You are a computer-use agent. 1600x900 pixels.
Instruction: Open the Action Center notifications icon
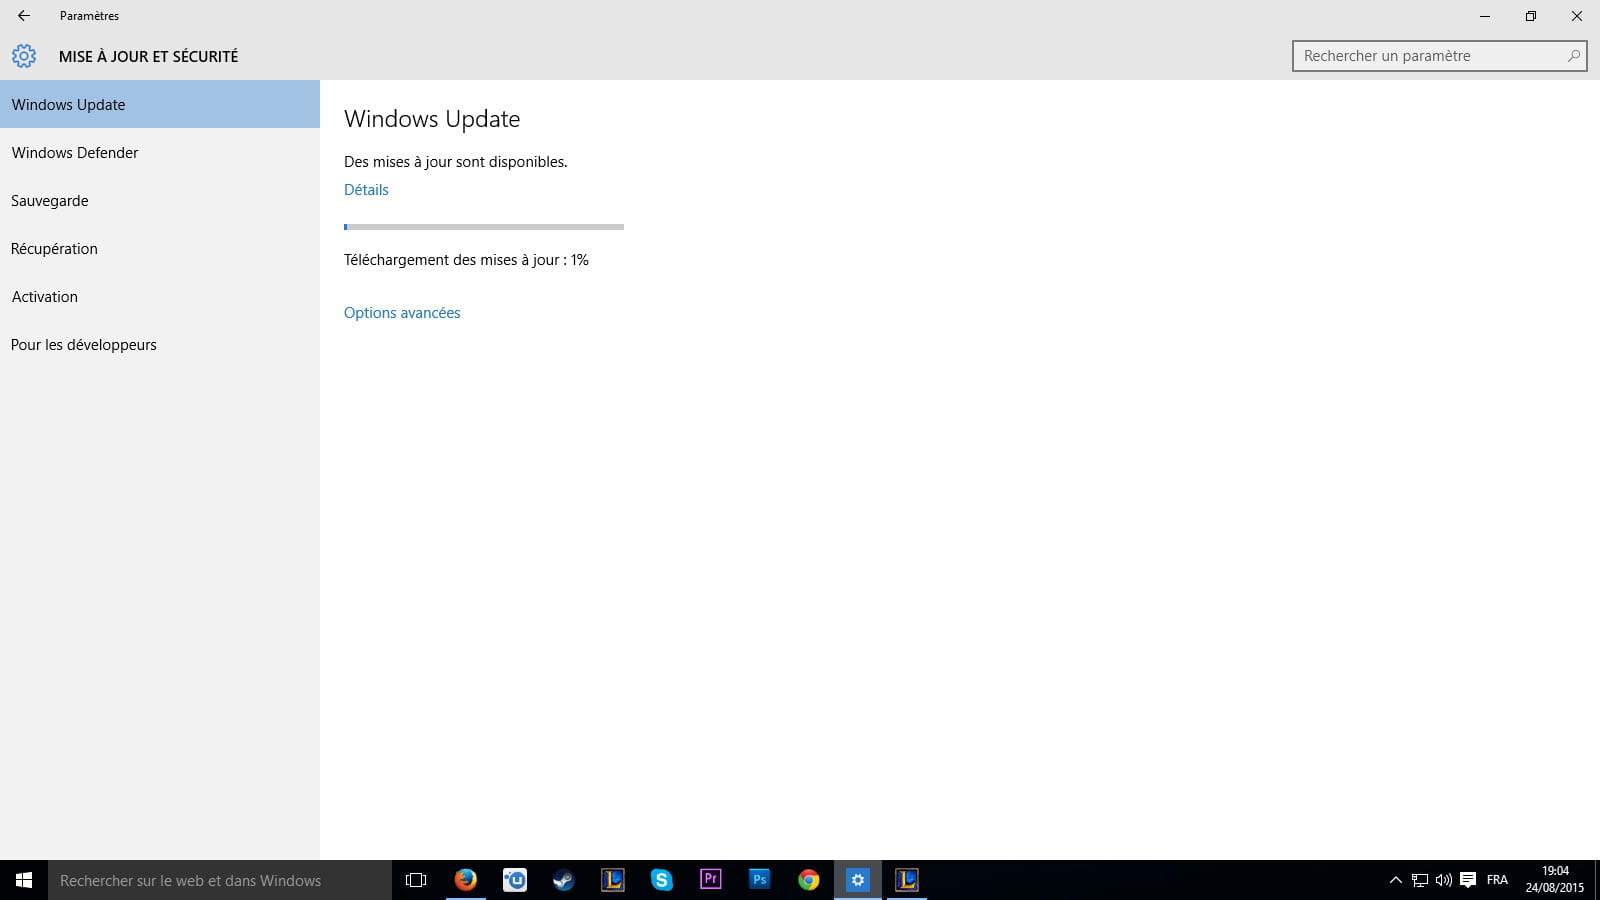coord(1468,880)
